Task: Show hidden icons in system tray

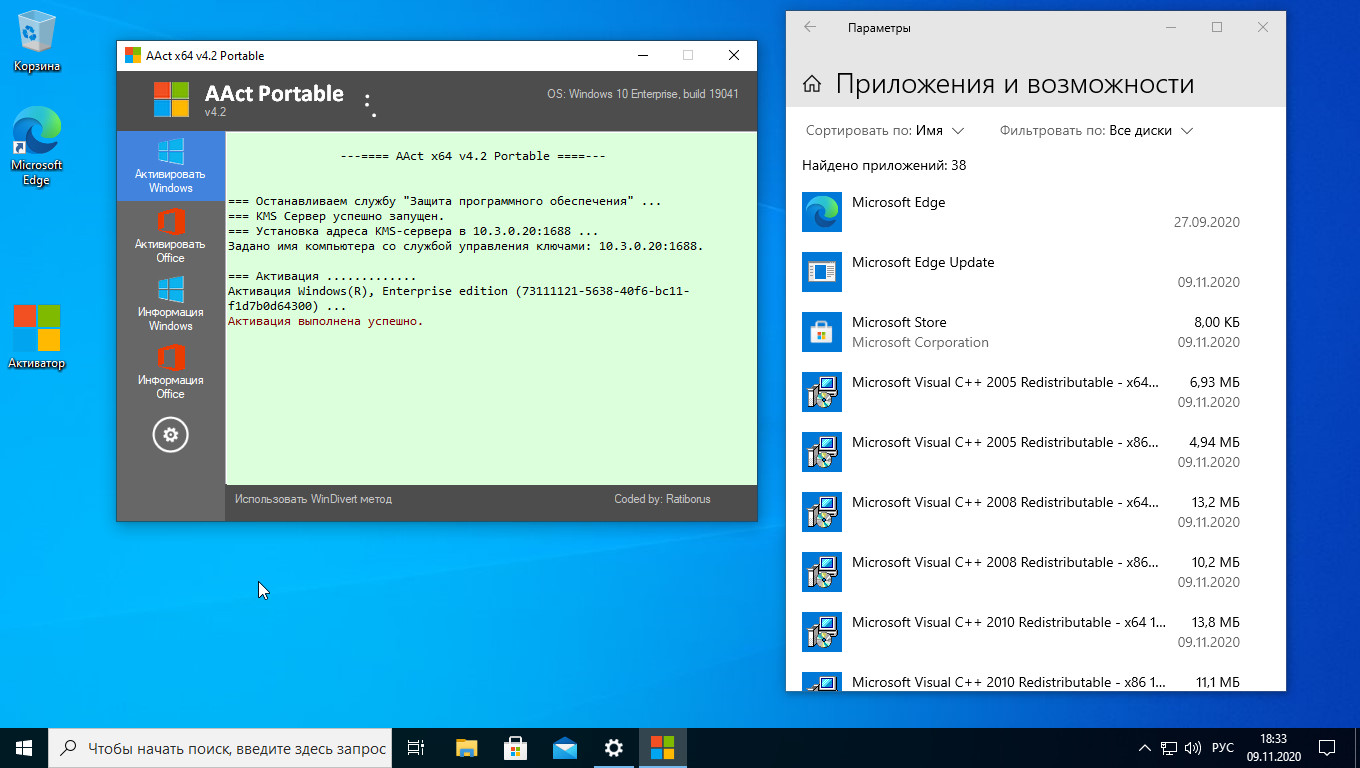Action: pyautogui.click(x=1145, y=748)
